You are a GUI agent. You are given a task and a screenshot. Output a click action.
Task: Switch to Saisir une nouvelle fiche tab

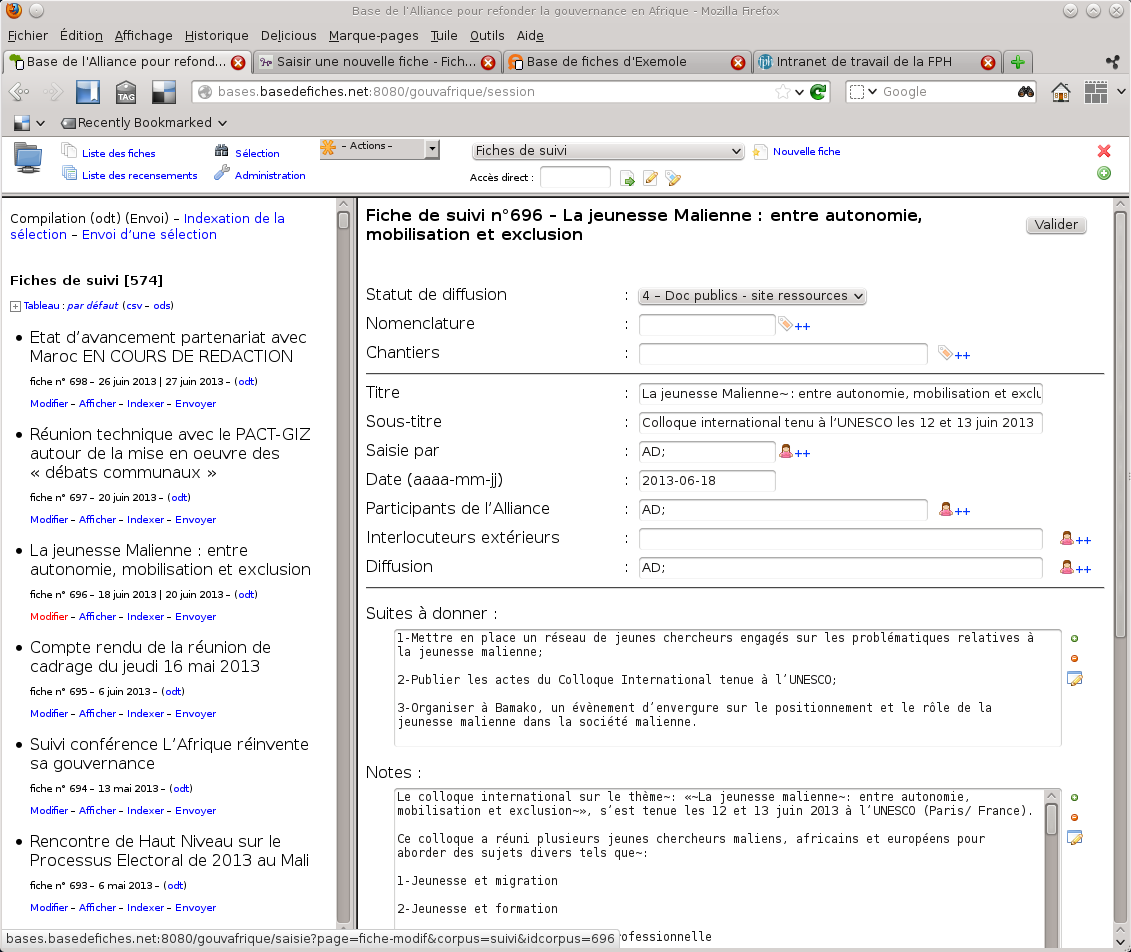pos(376,62)
